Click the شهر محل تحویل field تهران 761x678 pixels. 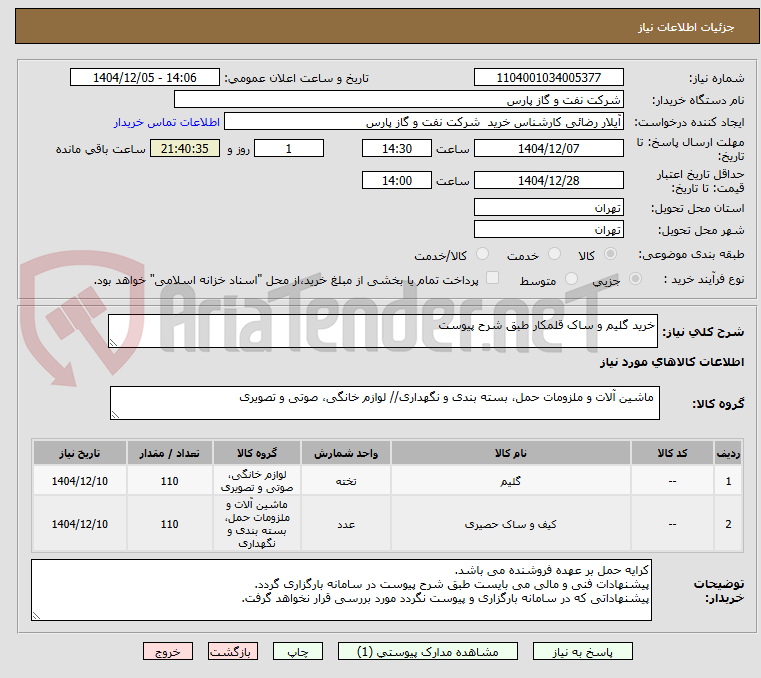[548, 229]
